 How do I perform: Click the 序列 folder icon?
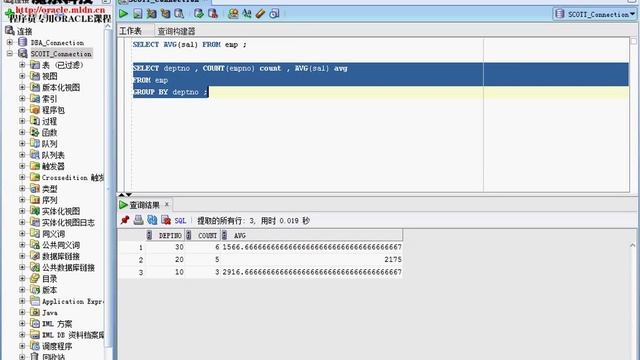point(35,200)
